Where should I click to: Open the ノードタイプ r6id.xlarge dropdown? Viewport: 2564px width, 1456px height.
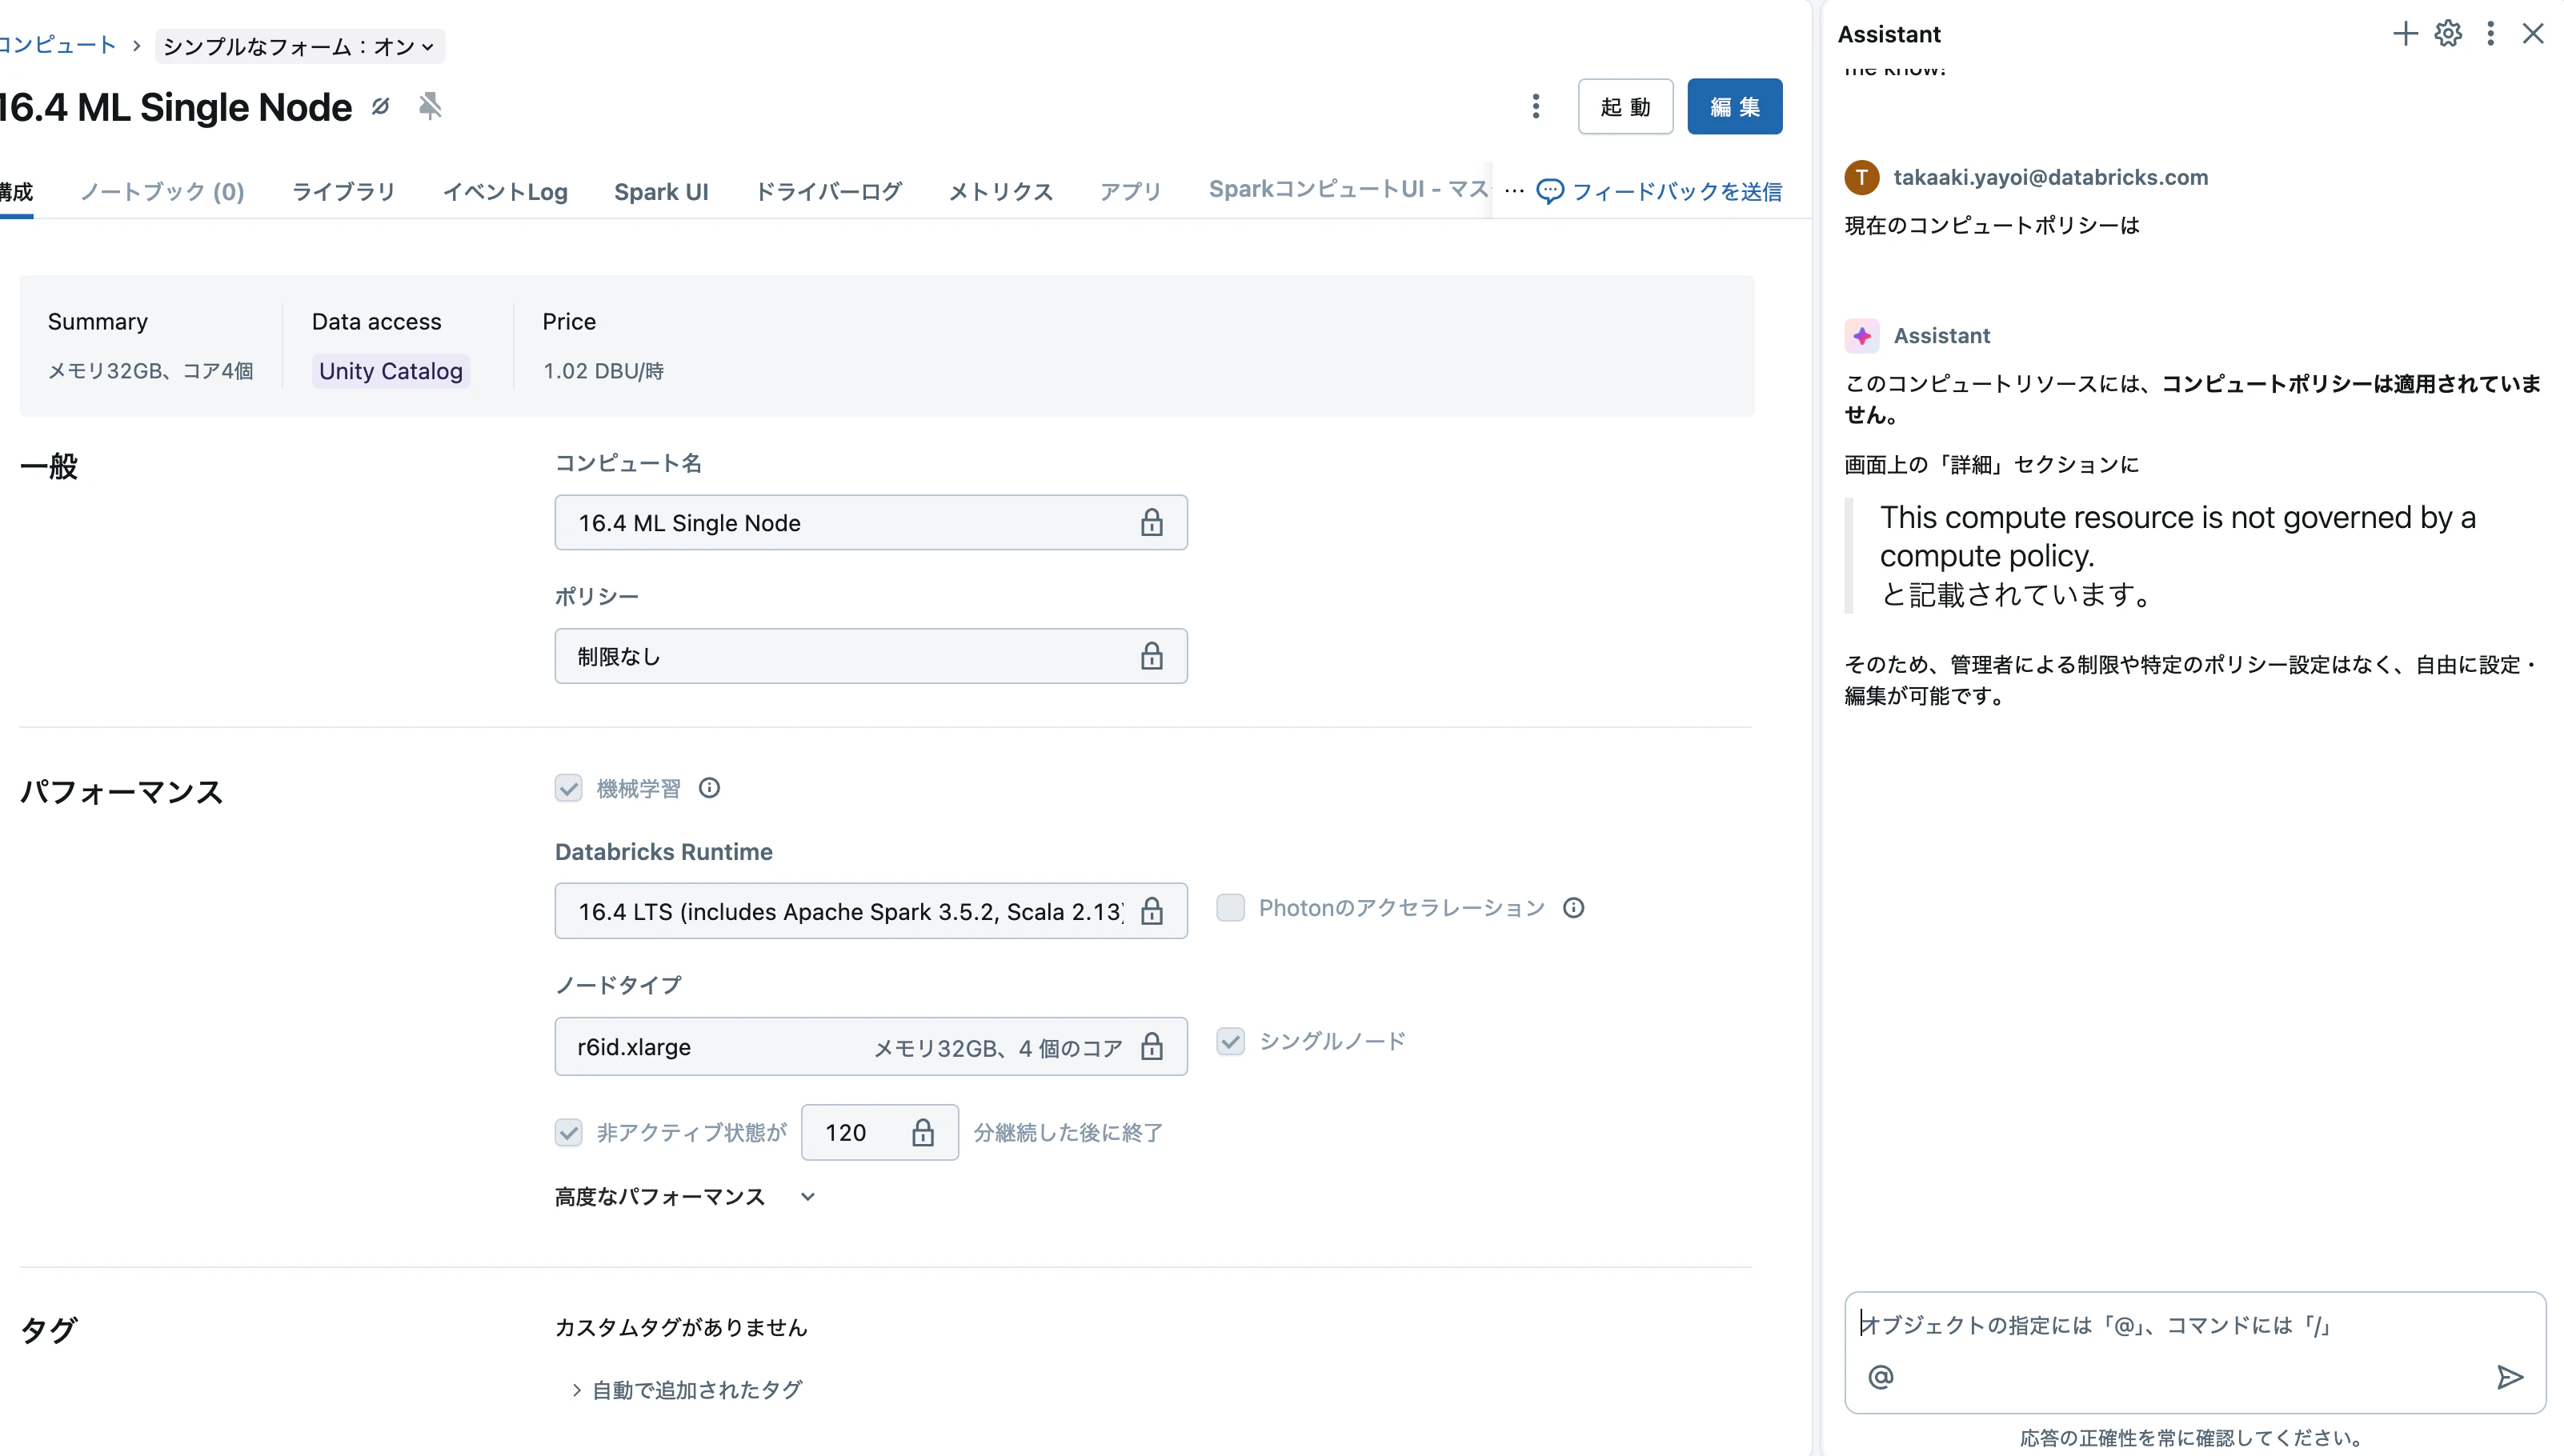[870, 1046]
